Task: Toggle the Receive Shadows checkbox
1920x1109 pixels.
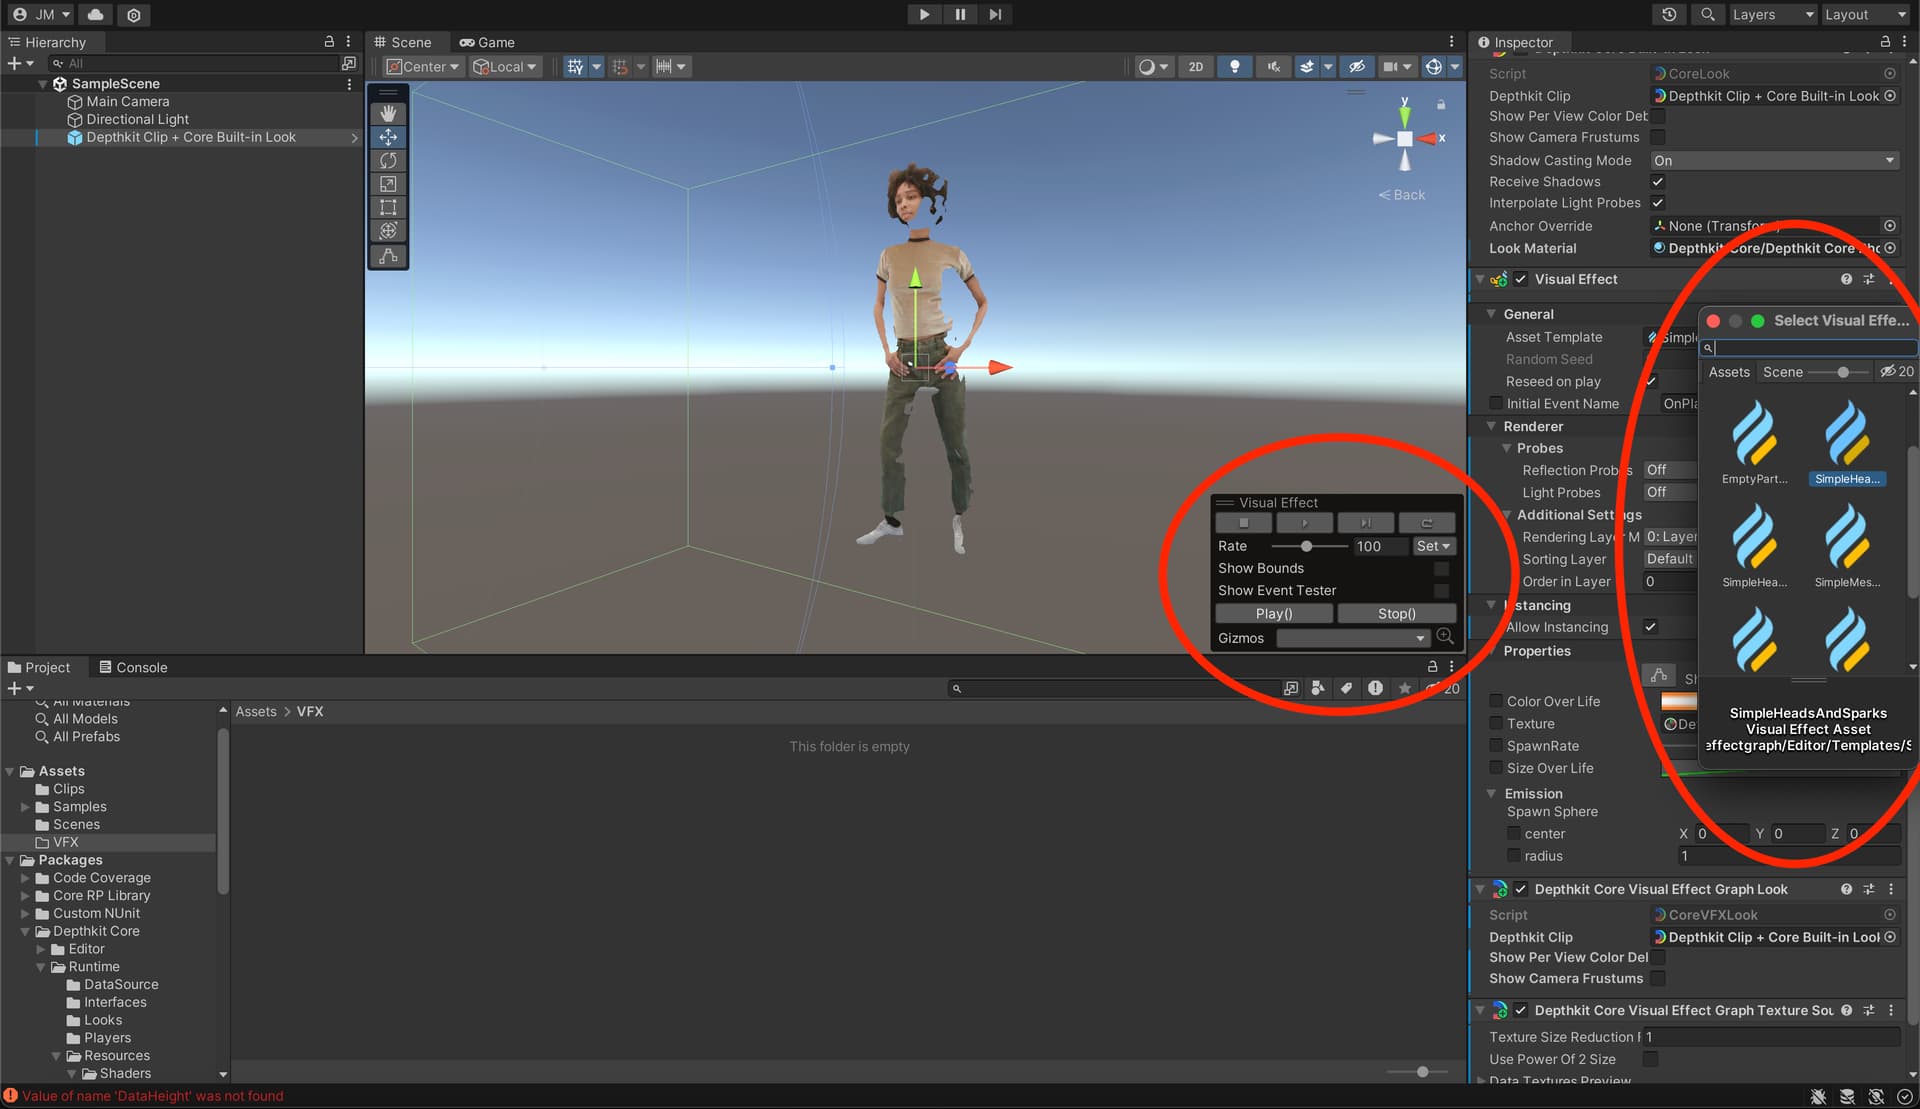Action: click(1658, 182)
